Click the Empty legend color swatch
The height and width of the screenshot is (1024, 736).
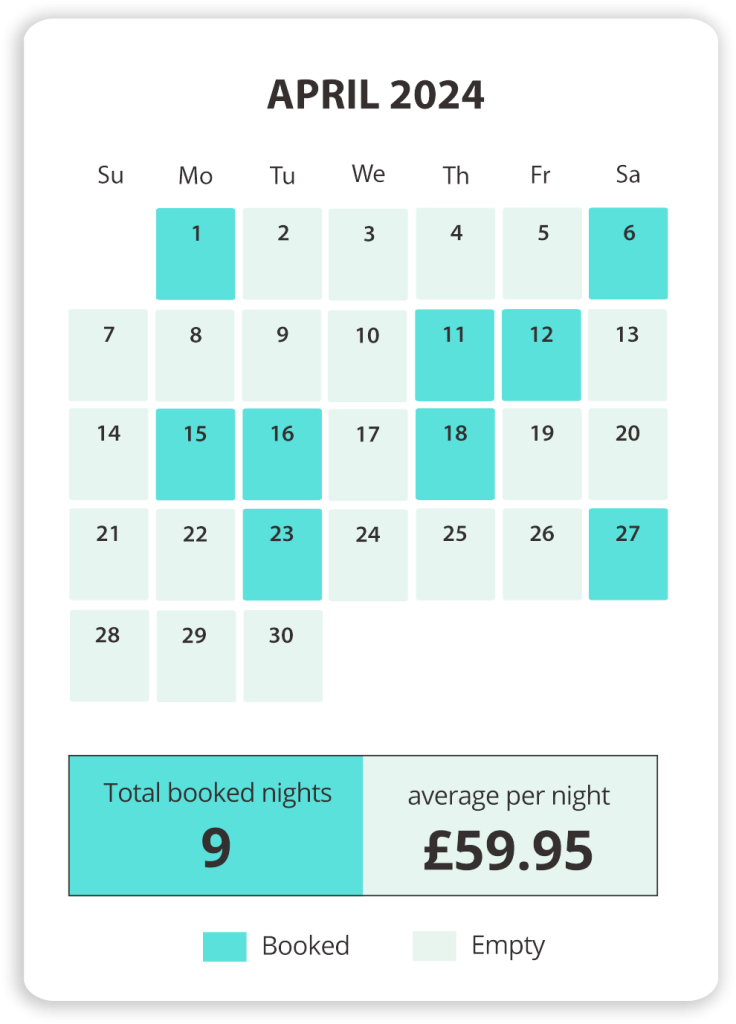(x=434, y=946)
